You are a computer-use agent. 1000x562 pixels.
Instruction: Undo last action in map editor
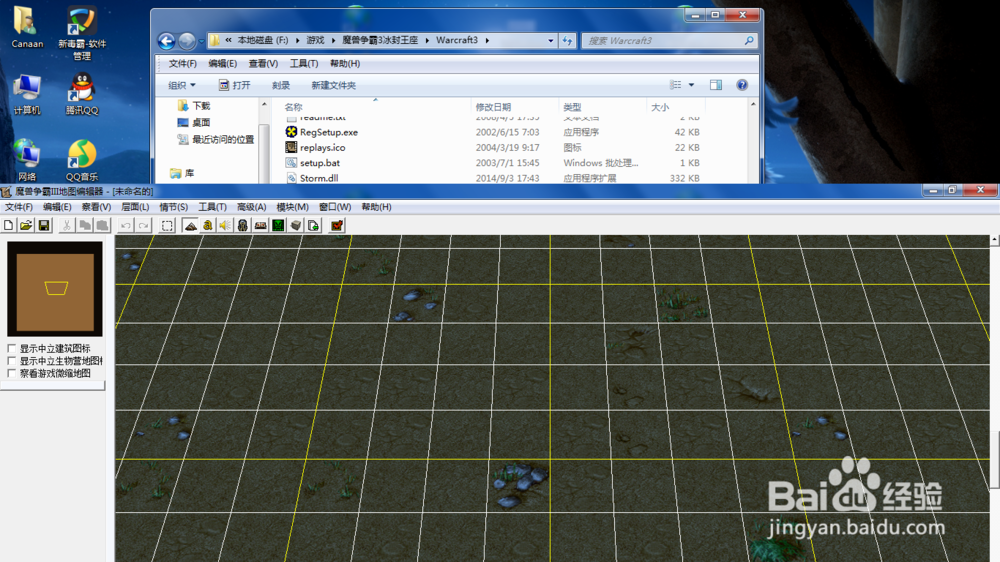click(126, 225)
